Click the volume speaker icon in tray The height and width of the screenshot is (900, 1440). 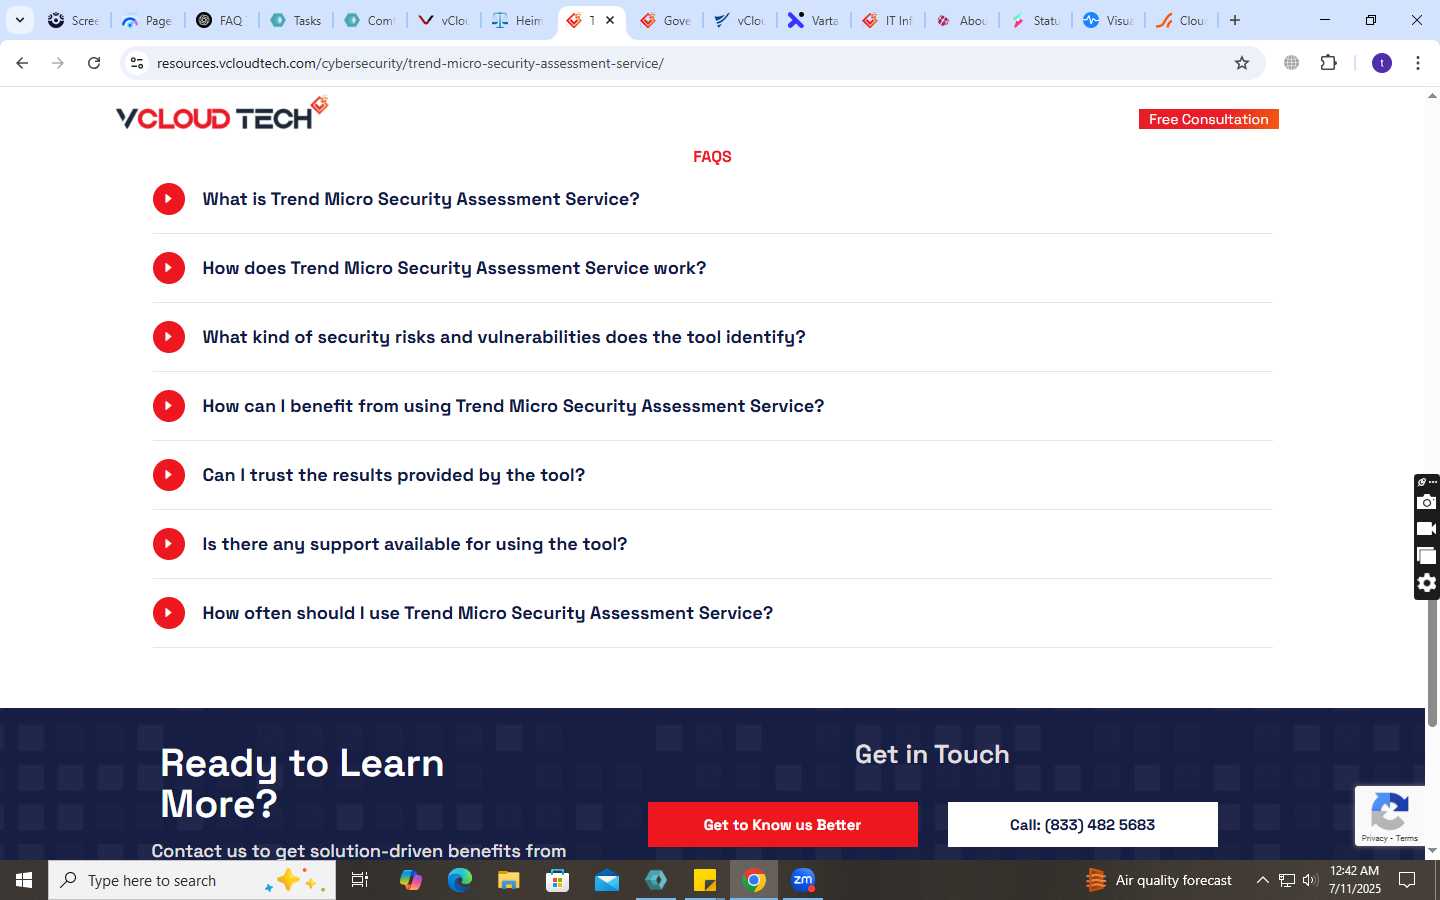tap(1310, 880)
